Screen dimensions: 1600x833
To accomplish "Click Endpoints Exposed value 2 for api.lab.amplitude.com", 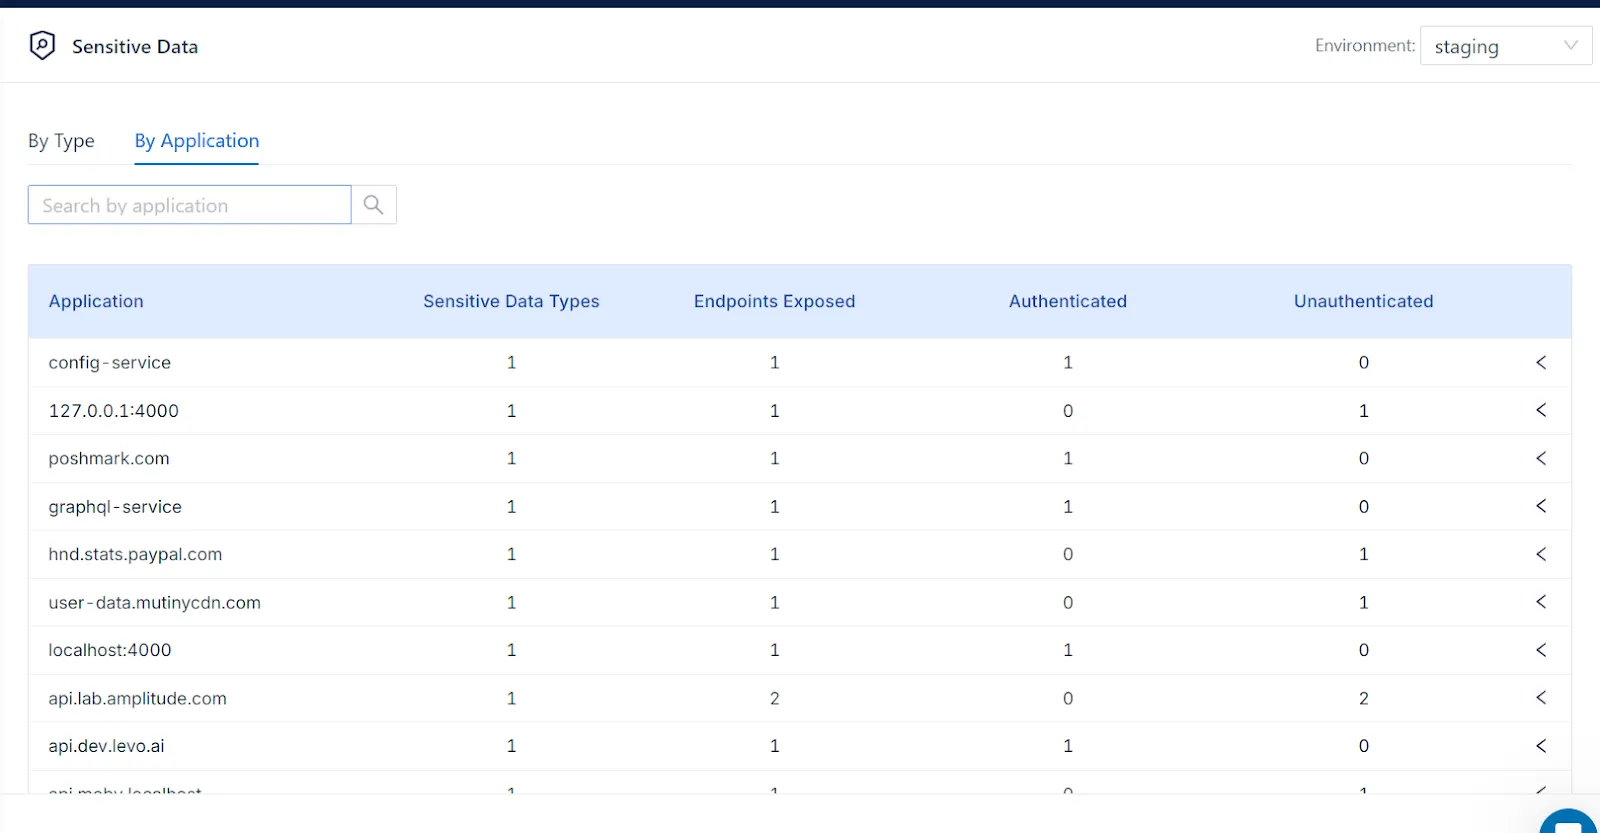I will (x=774, y=699).
